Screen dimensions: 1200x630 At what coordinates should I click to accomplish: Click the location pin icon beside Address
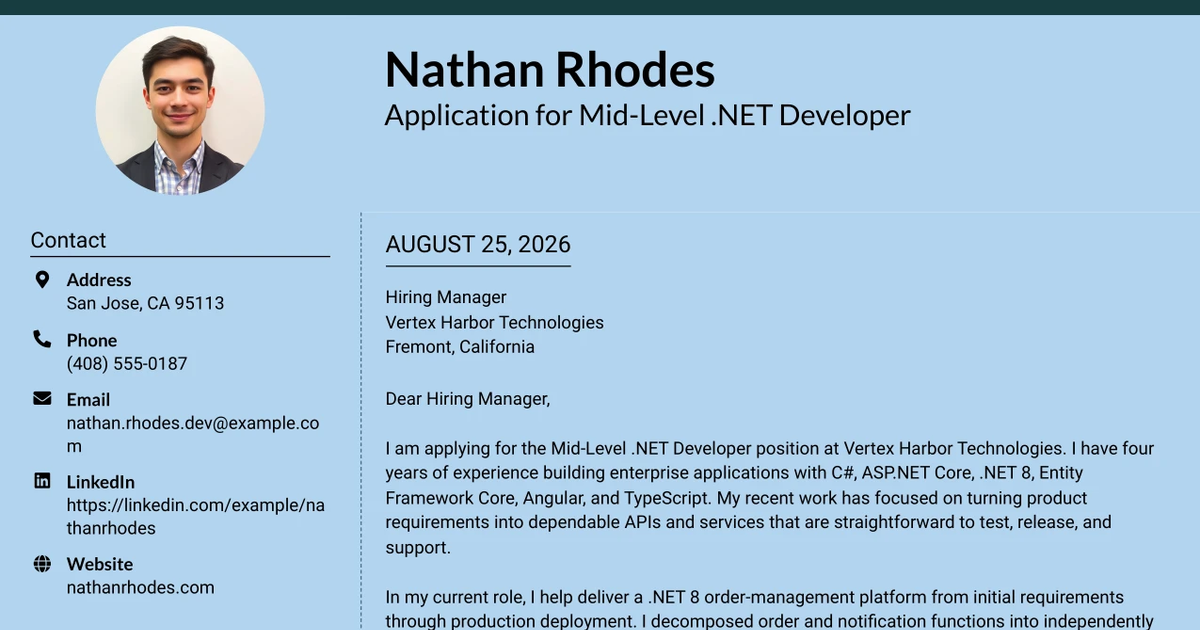point(42,279)
